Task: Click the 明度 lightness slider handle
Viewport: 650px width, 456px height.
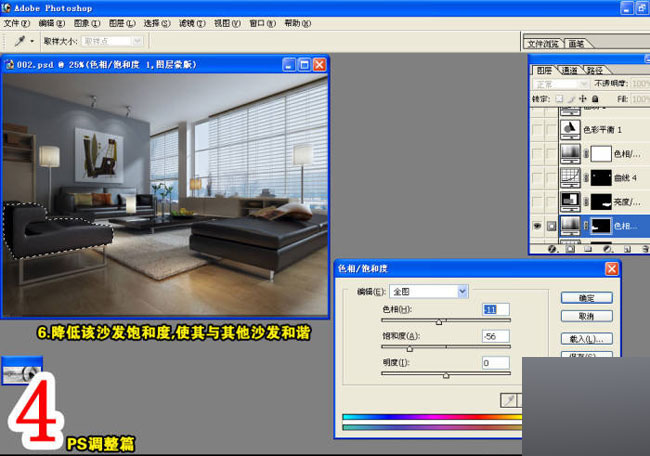Action: (x=446, y=375)
